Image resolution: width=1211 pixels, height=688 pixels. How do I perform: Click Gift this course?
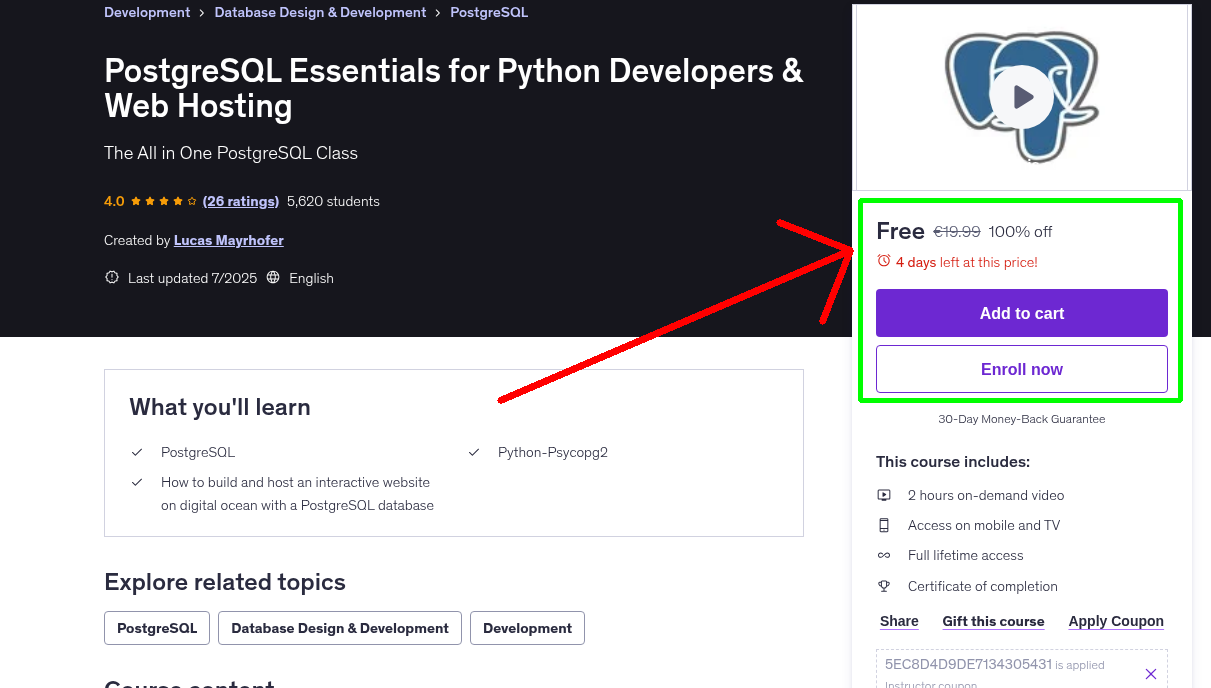click(x=993, y=621)
